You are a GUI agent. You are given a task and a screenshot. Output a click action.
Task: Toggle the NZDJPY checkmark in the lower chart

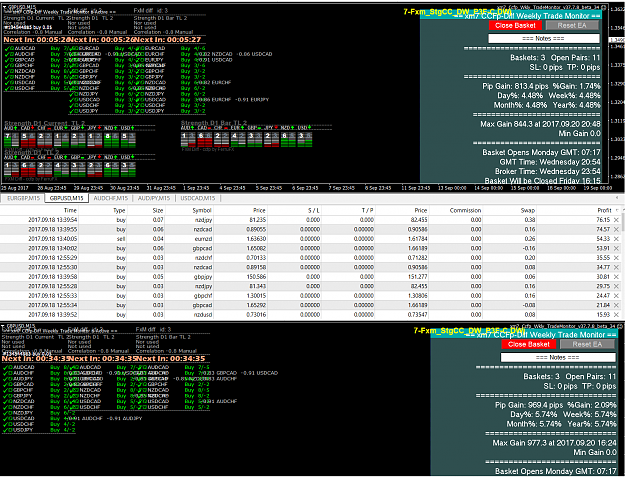point(6,413)
